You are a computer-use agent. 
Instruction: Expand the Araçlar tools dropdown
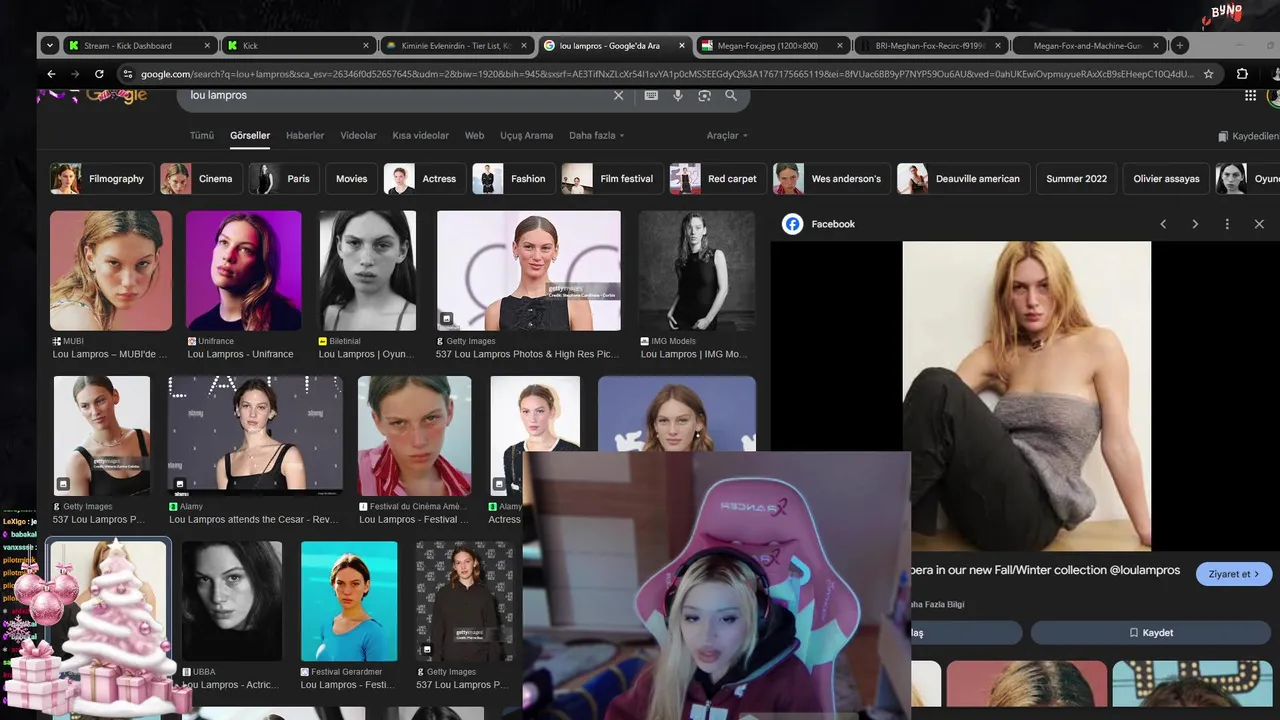click(x=727, y=135)
